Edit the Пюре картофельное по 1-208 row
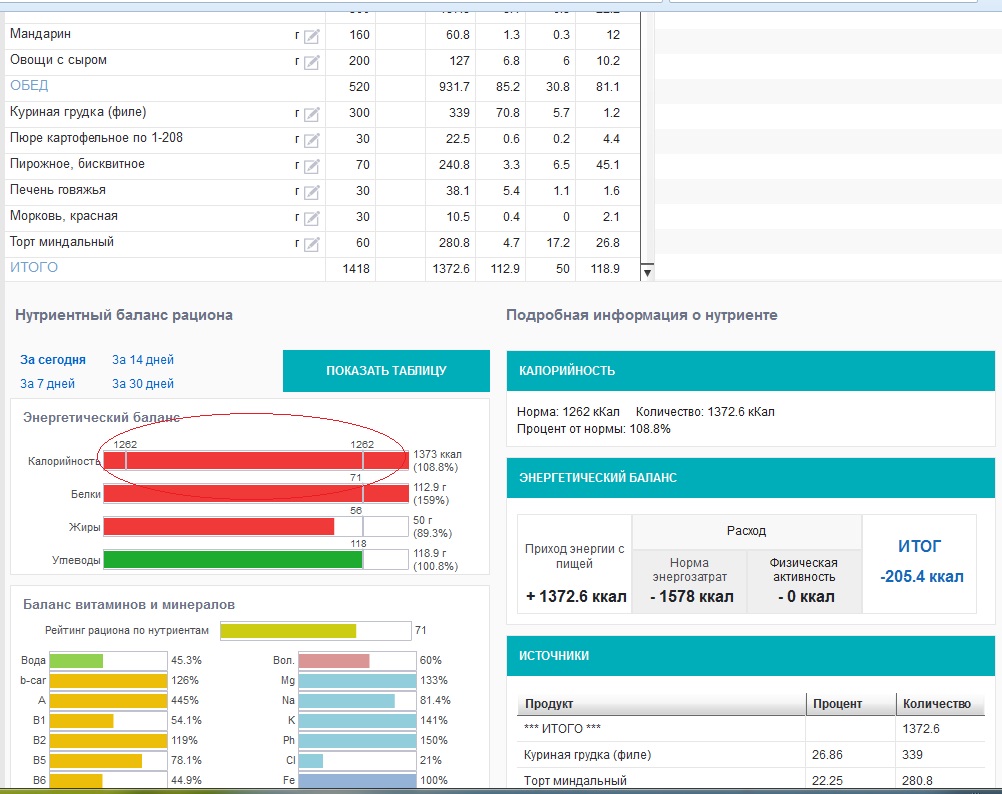 click(x=311, y=140)
